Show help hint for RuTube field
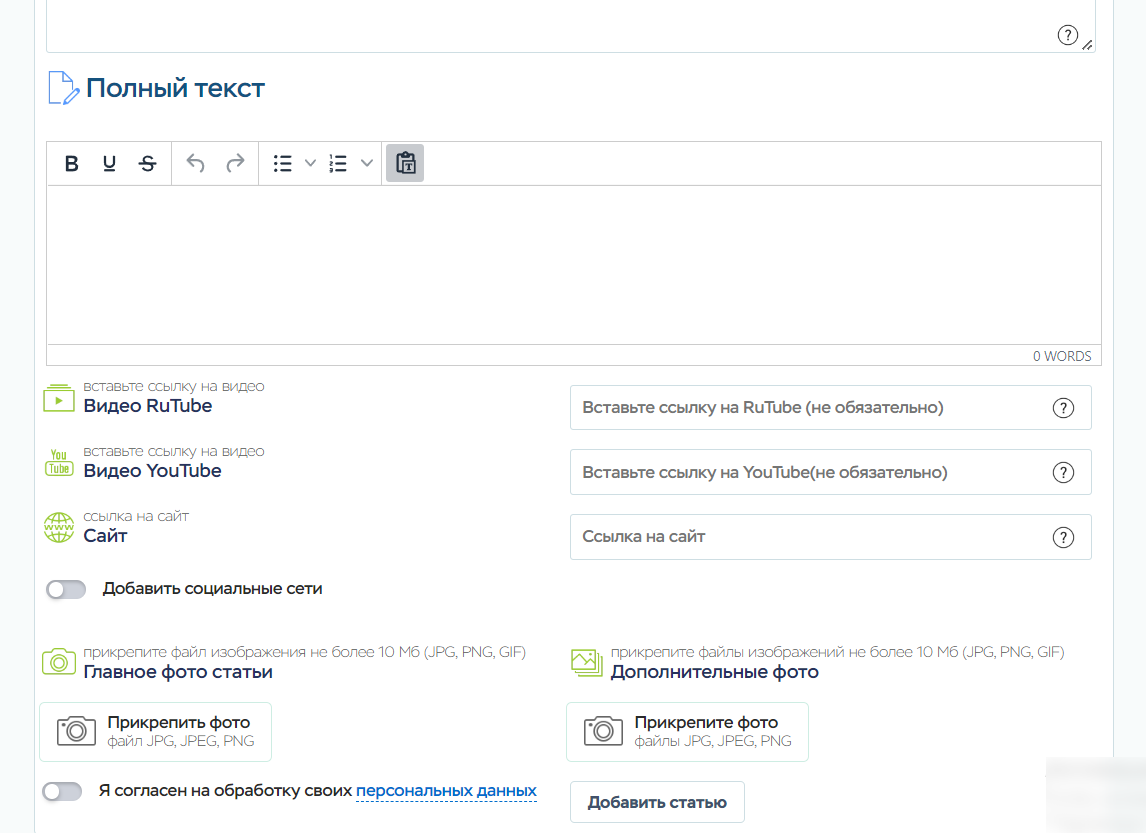 pos(1063,408)
